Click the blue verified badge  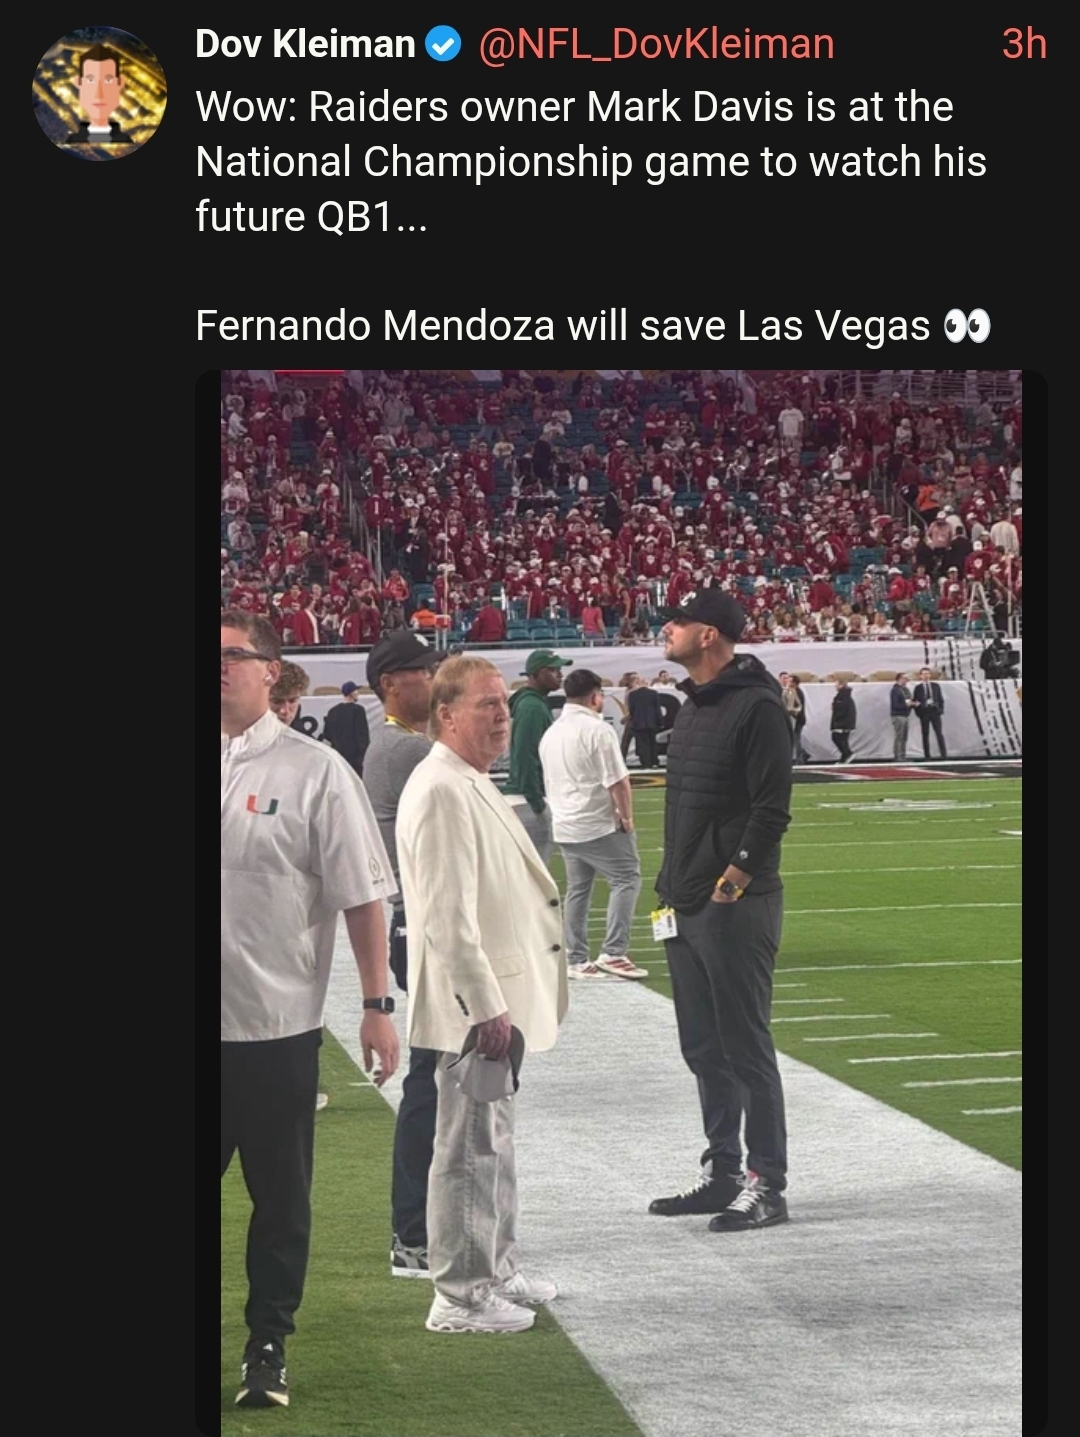point(443,44)
